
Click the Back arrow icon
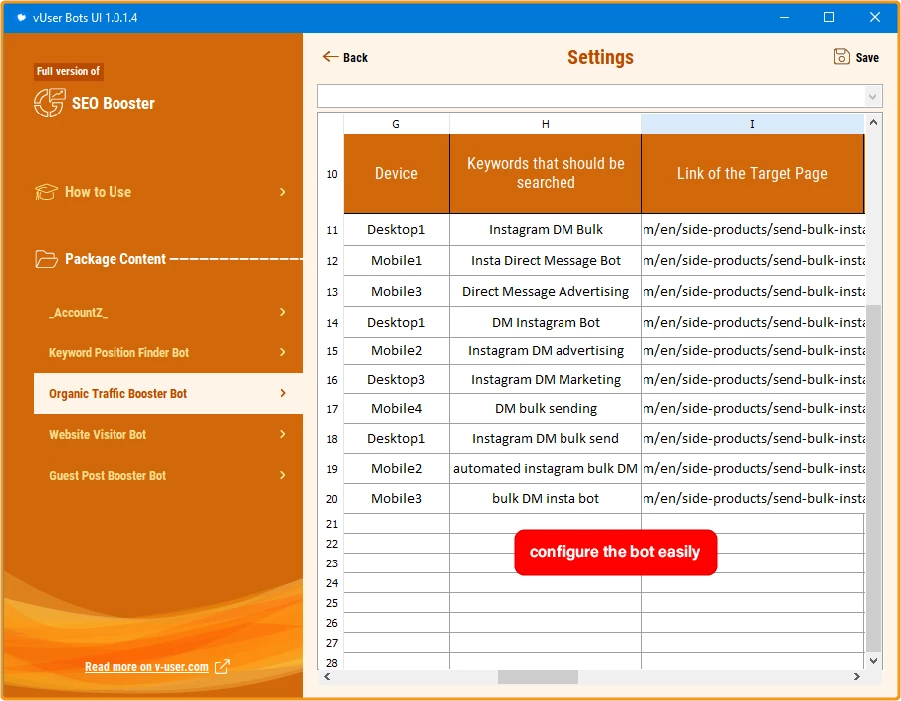330,56
